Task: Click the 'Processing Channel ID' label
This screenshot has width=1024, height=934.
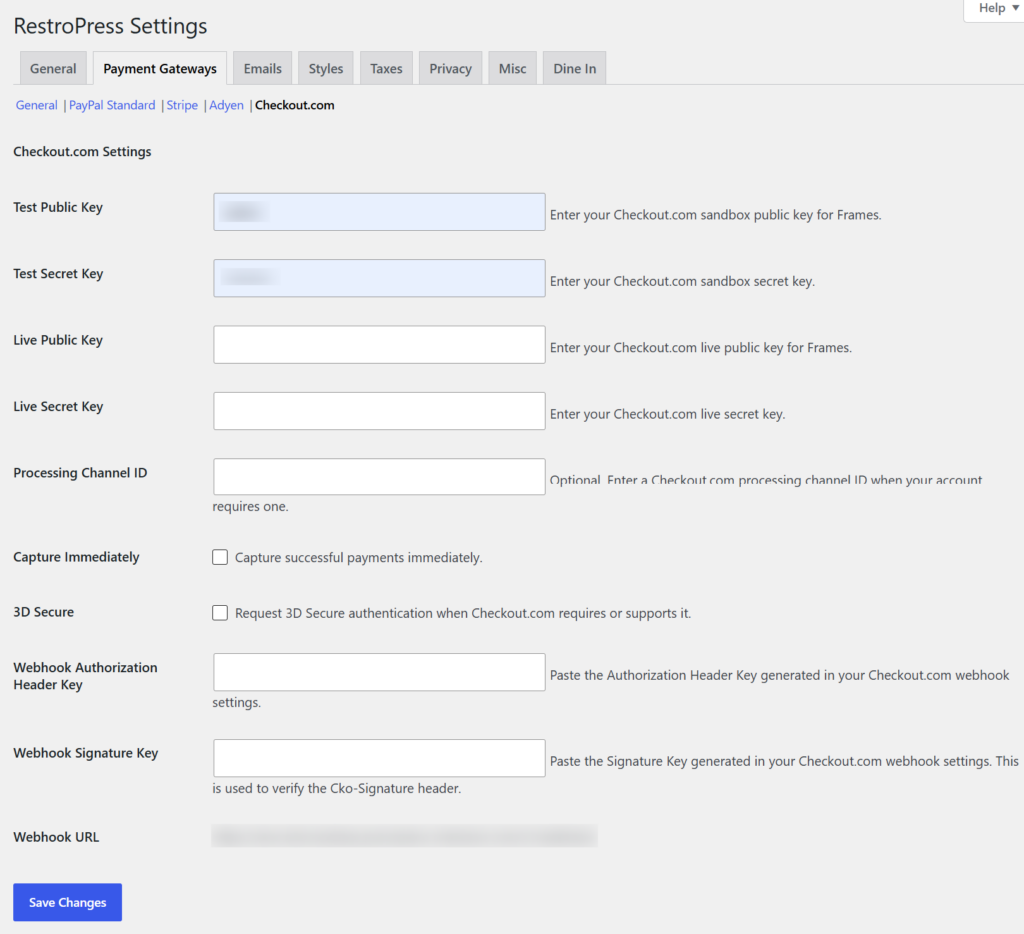Action: point(80,473)
